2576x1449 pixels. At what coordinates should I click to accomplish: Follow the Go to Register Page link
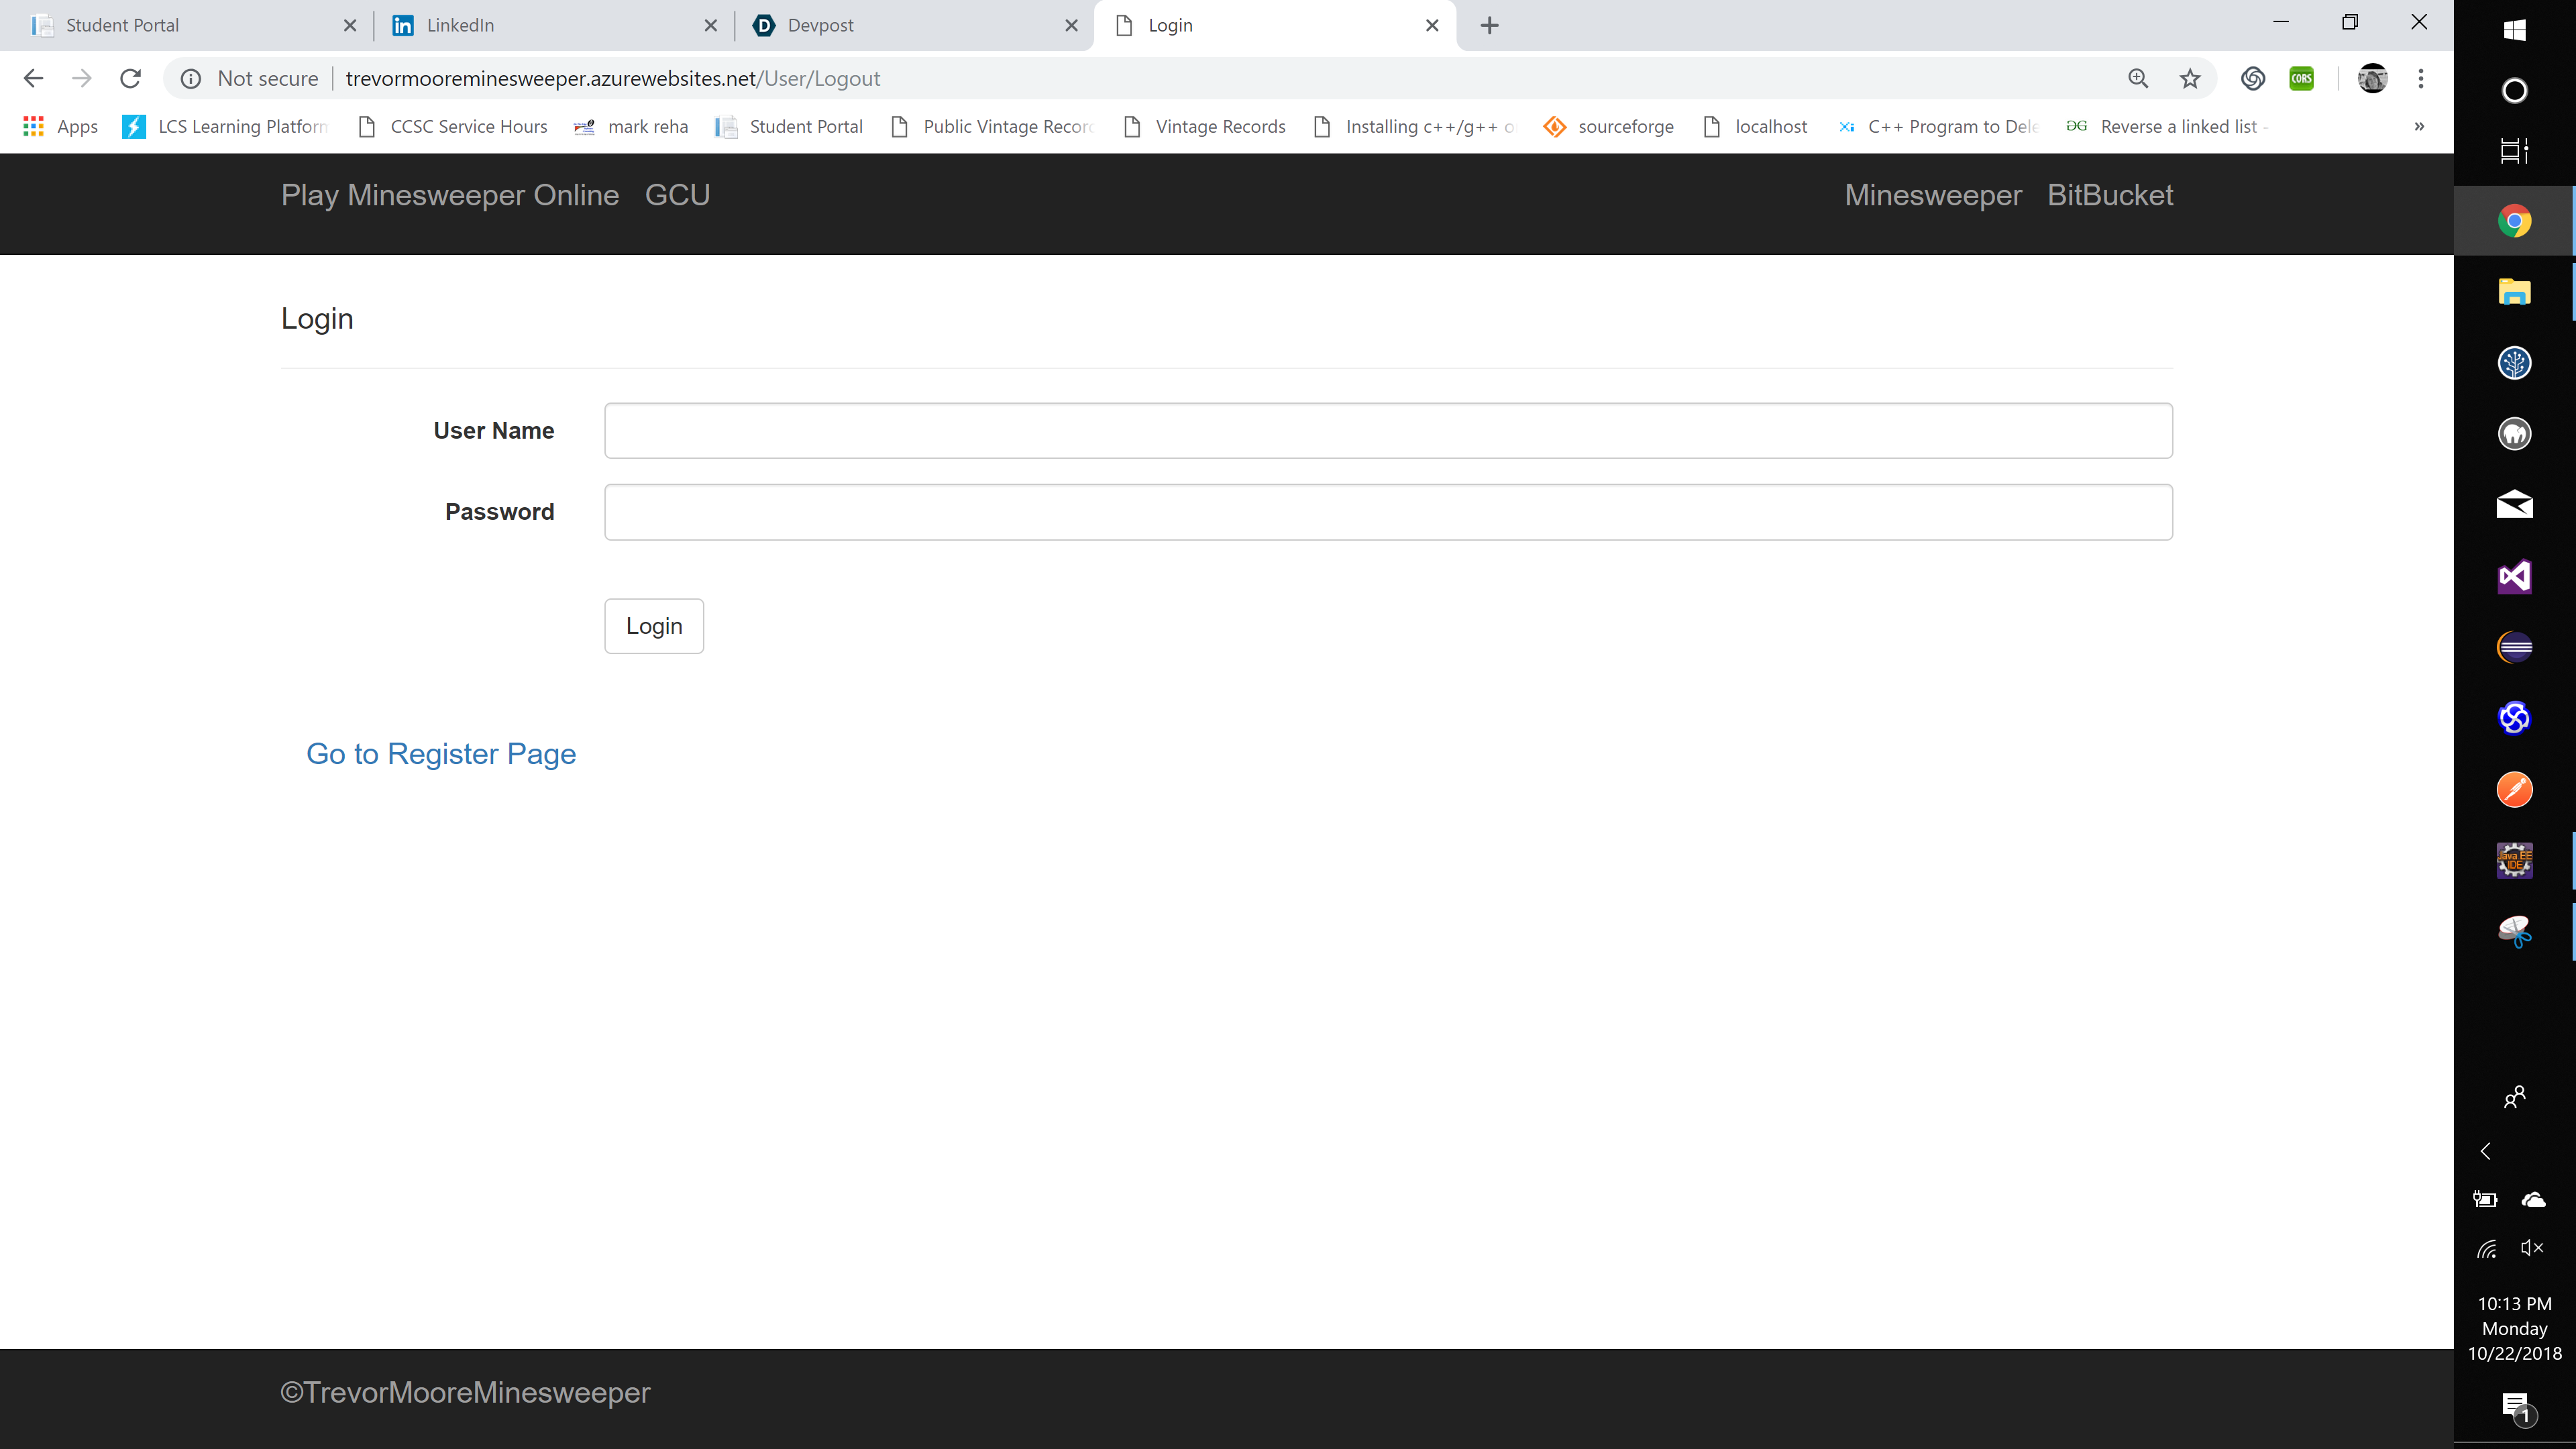click(x=441, y=753)
